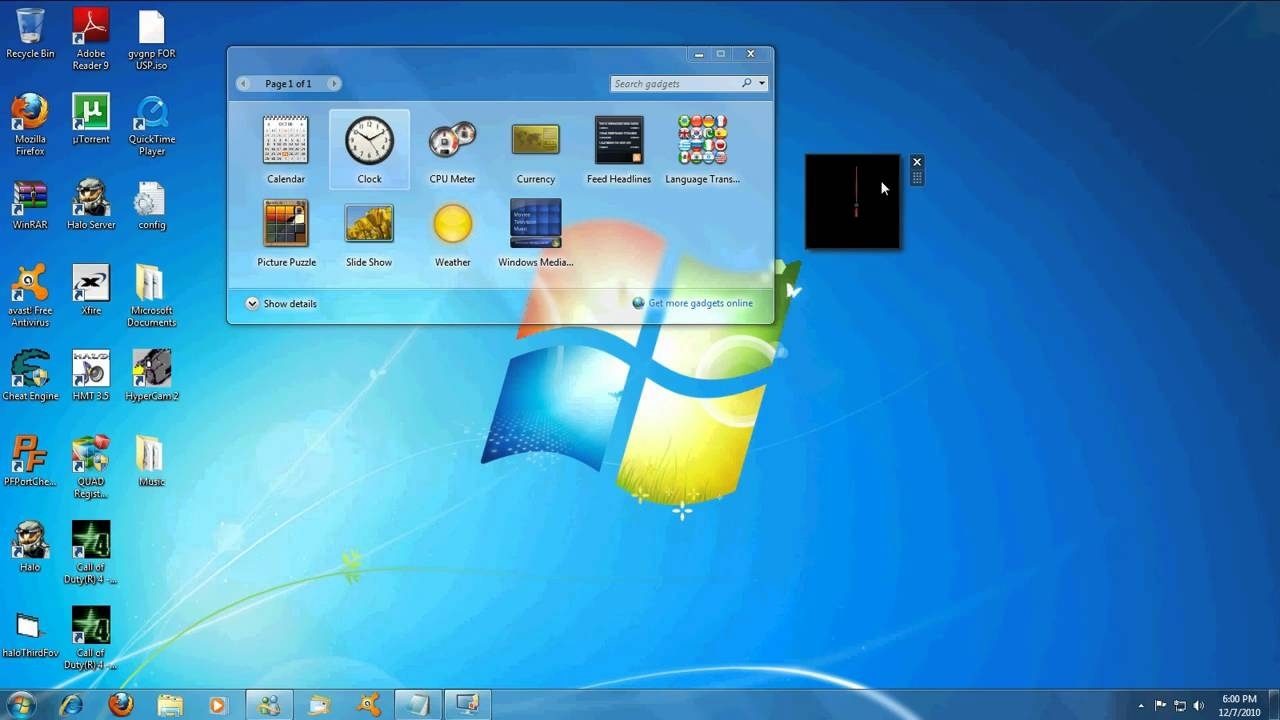Select the Halo game desktop shortcut
The height and width of the screenshot is (720, 1280).
click(x=30, y=547)
